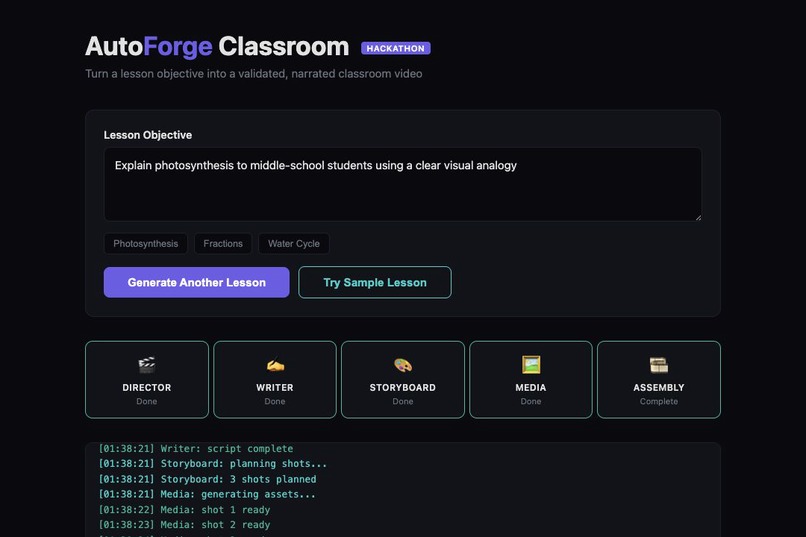Click the textarea resize handle corner

point(698,217)
